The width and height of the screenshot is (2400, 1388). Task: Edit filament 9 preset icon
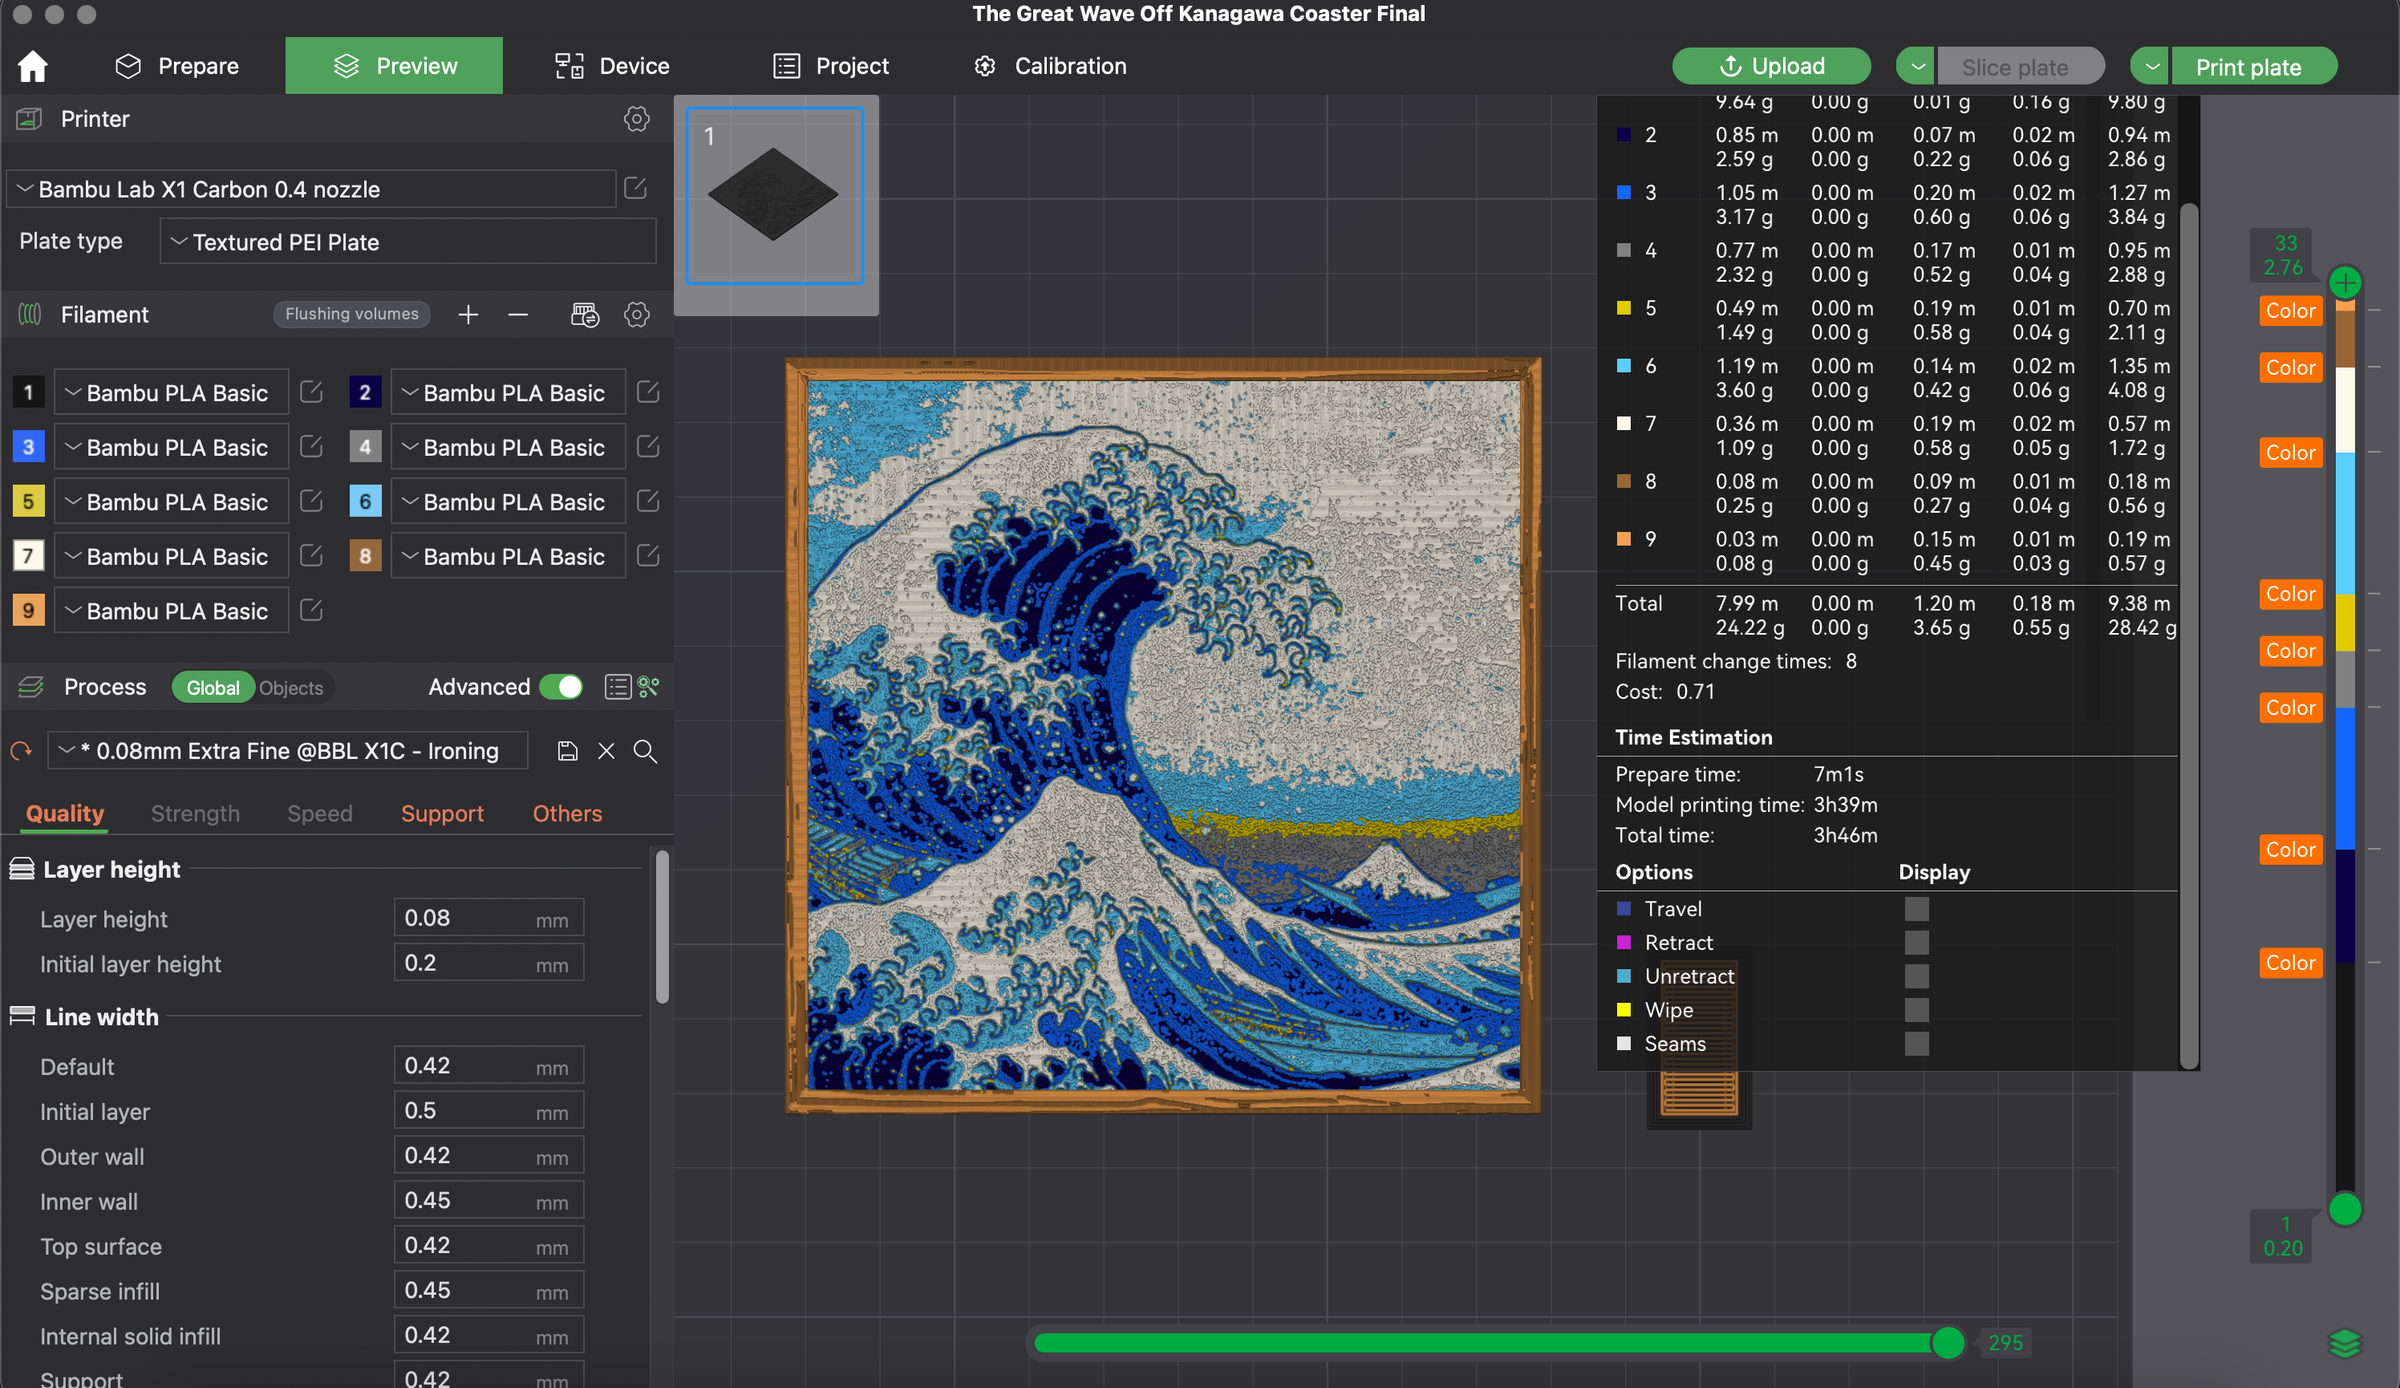(x=311, y=610)
